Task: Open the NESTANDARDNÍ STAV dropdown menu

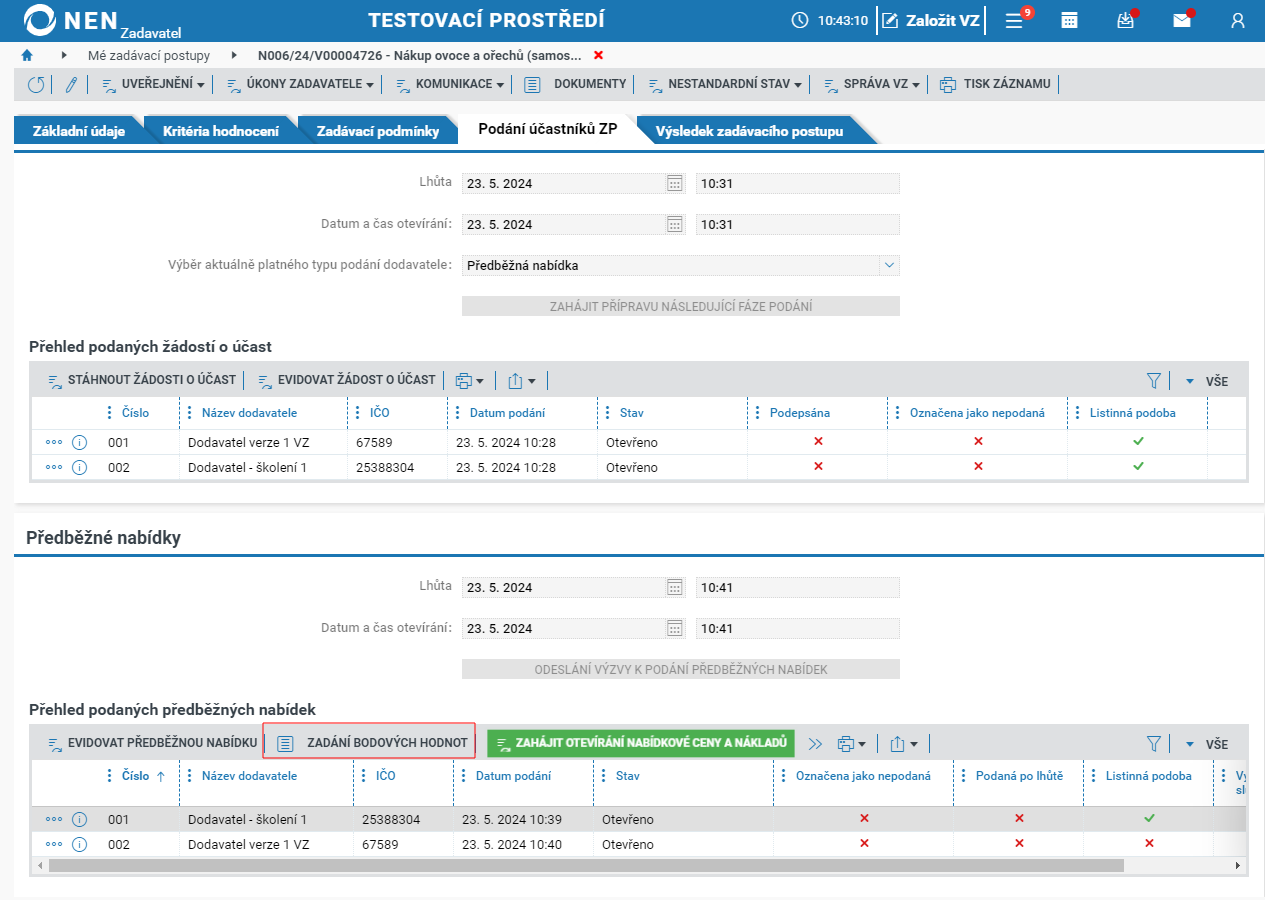Action: coord(725,84)
